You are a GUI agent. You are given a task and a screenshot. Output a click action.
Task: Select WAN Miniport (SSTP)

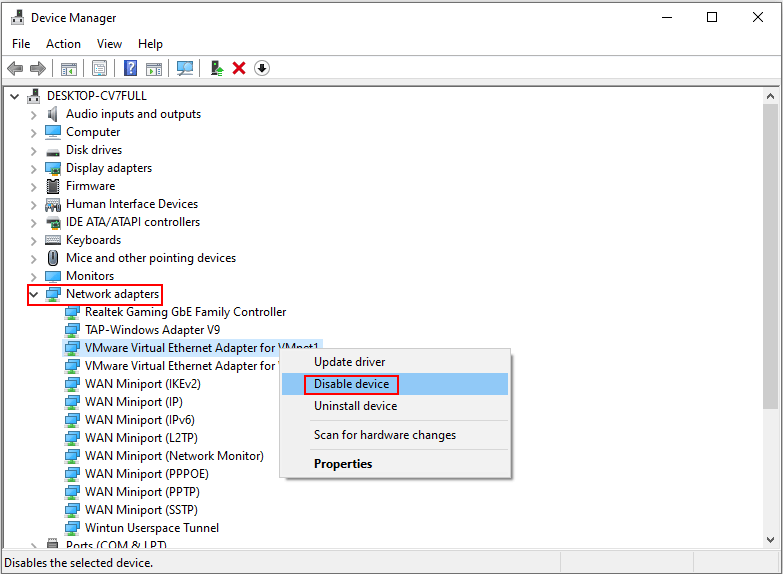click(141, 510)
